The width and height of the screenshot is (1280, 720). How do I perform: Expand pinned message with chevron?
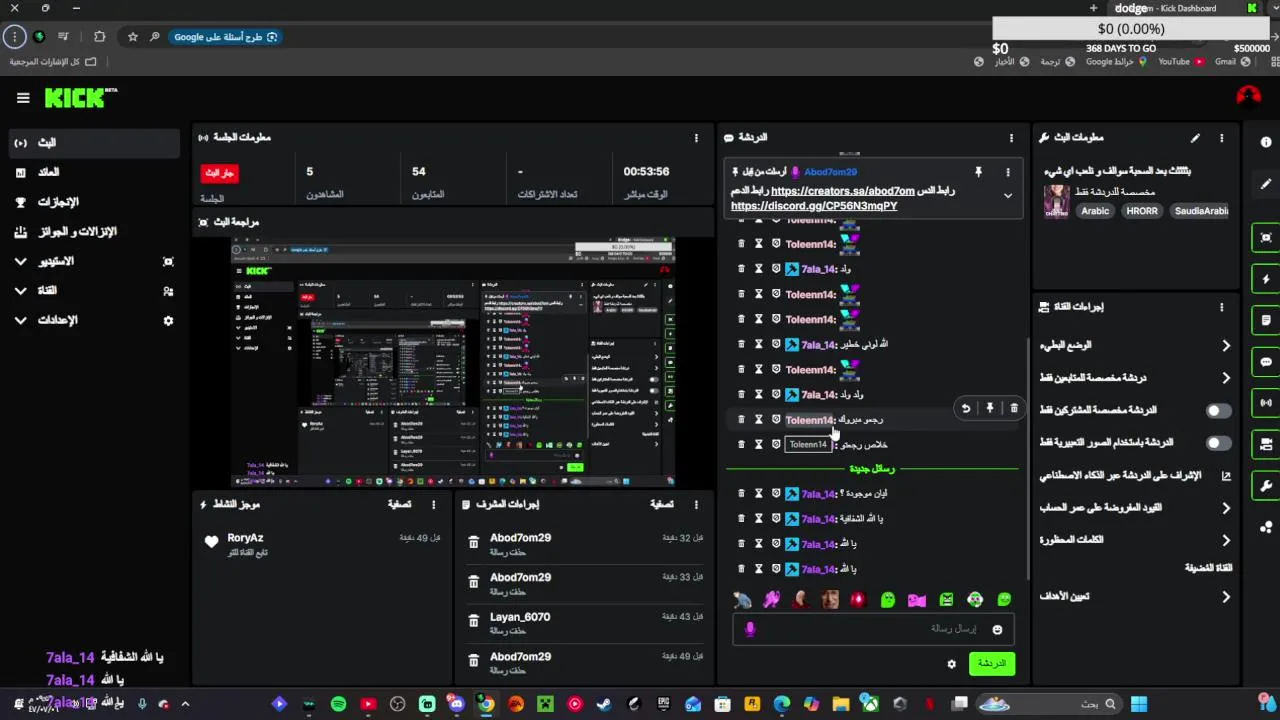(x=1007, y=196)
